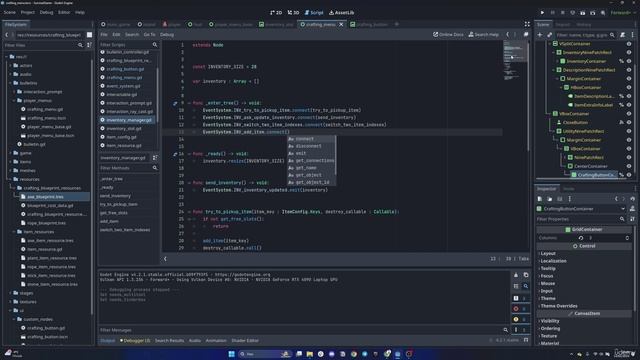Copy the Output panel text

coord(526,275)
